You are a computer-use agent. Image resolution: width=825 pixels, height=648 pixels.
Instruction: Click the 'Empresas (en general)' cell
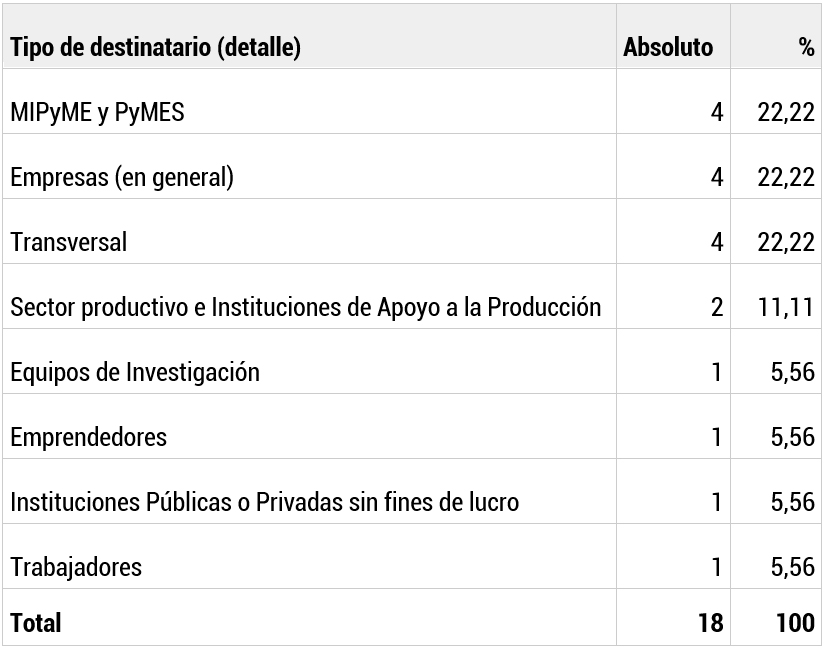[x=122, y=177]
